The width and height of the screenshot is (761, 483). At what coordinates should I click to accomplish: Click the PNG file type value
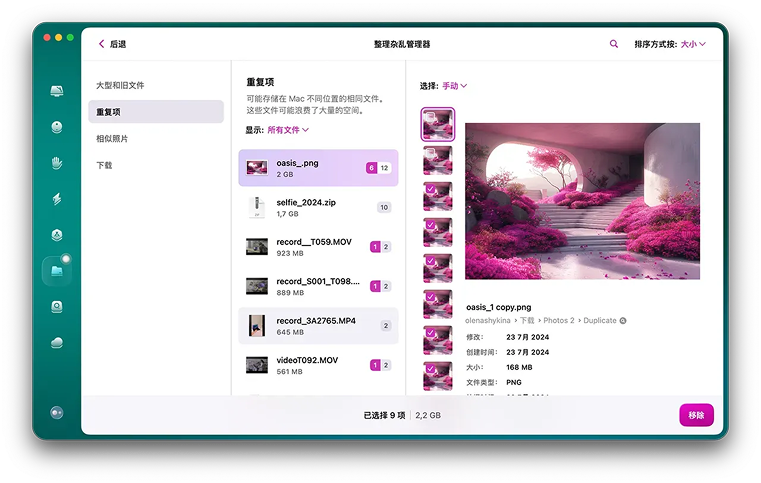[514, 383]
